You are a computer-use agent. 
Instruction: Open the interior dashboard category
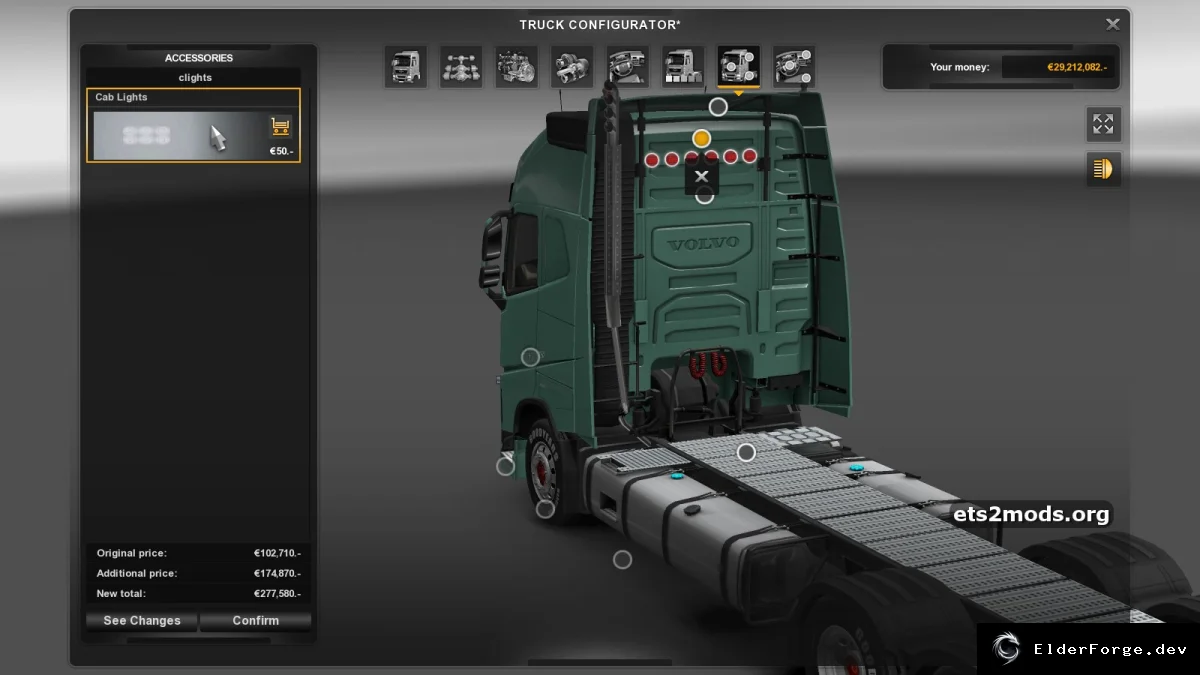point(627,67)
